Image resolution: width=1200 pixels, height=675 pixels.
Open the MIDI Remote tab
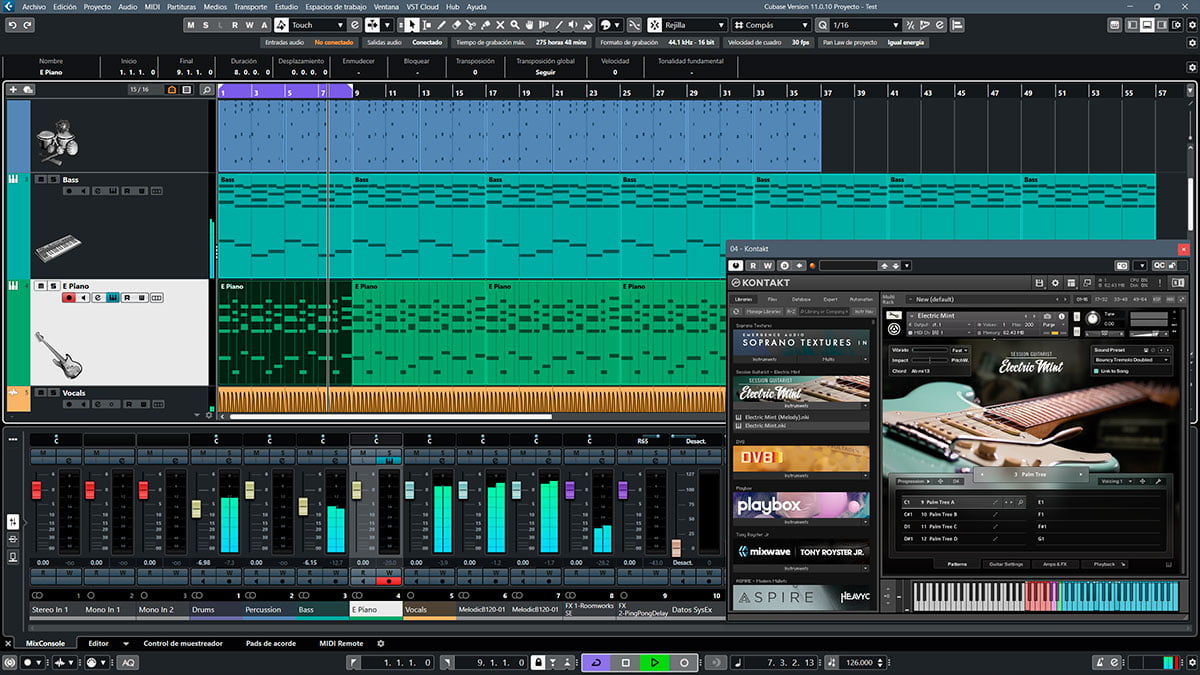341,644
